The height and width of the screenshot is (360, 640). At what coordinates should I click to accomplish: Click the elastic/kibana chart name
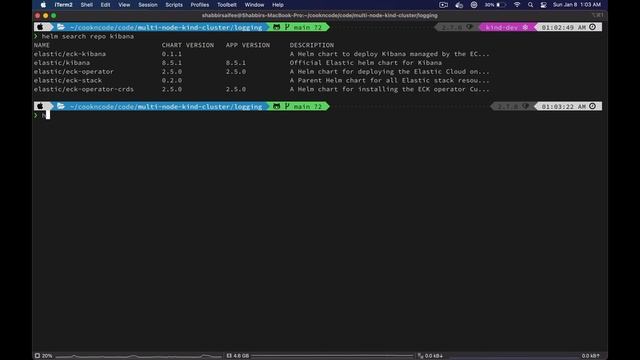click(62, 63)
